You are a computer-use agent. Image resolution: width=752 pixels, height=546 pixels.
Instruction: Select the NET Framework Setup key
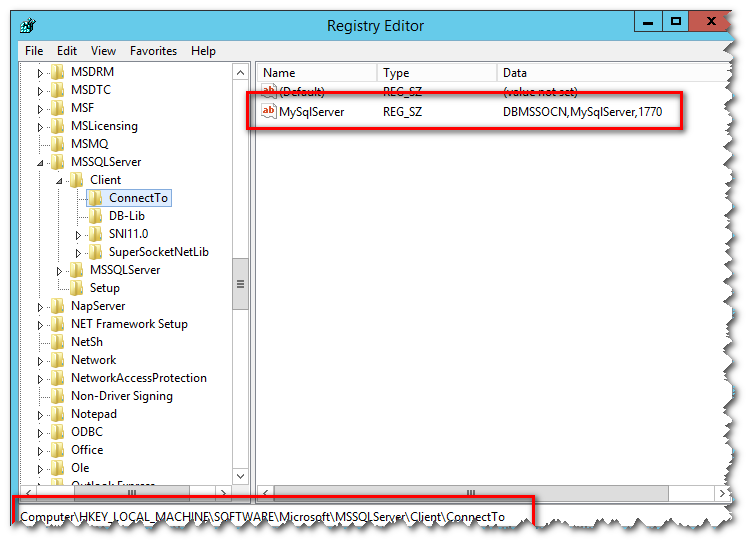[x=129, y=324]
